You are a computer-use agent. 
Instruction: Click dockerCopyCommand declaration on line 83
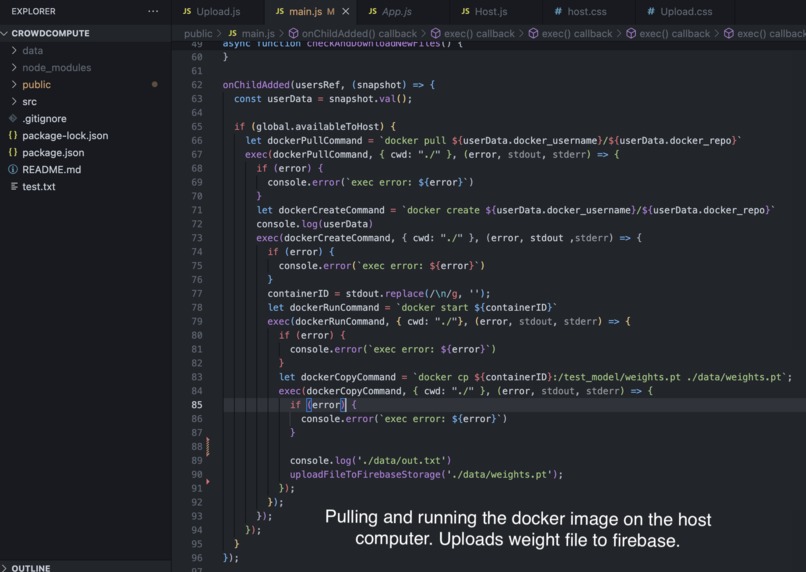pos(348,377)
